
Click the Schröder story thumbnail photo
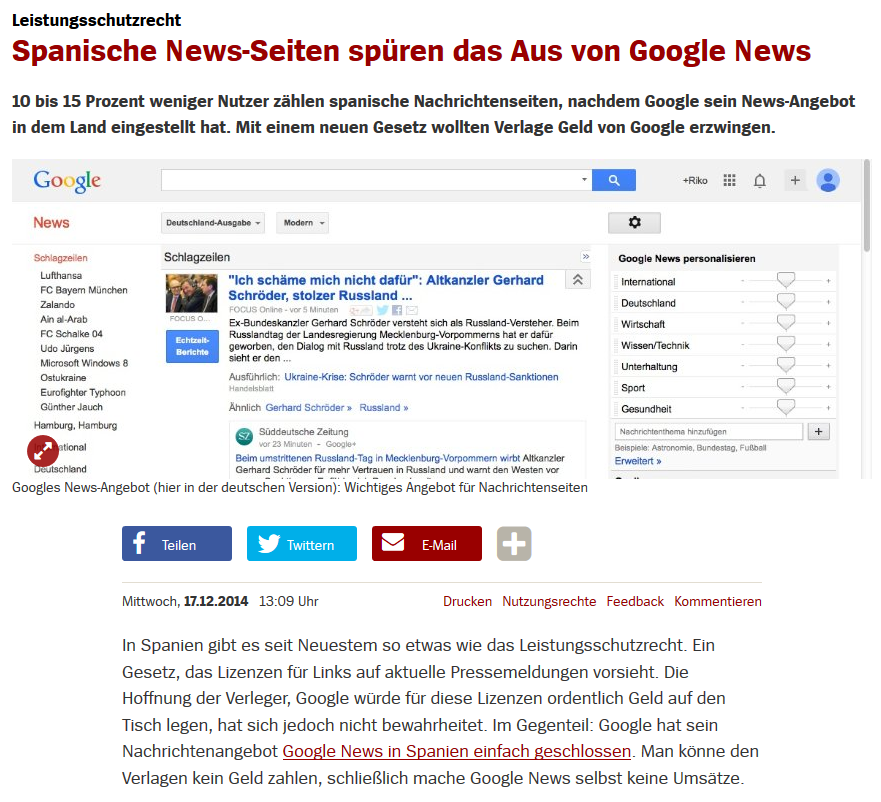(x=192, y=293)
